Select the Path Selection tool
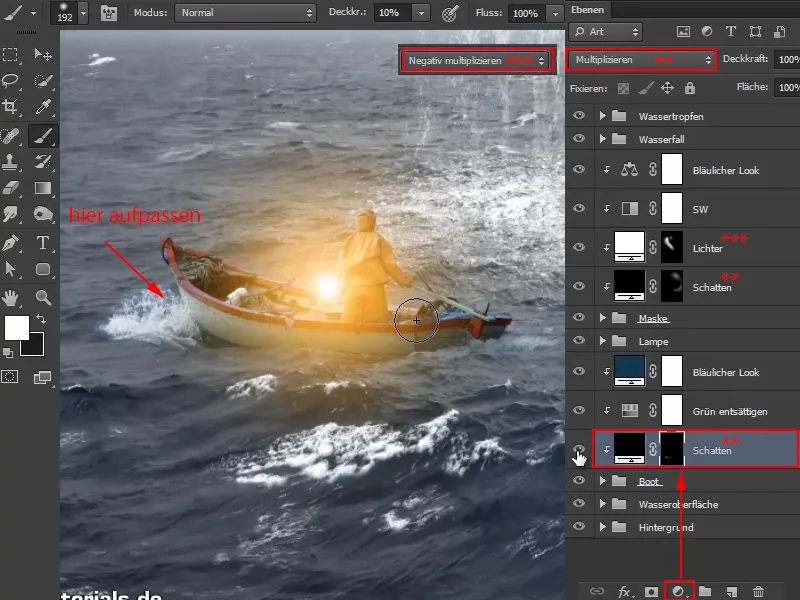 (x=10, y=269)
